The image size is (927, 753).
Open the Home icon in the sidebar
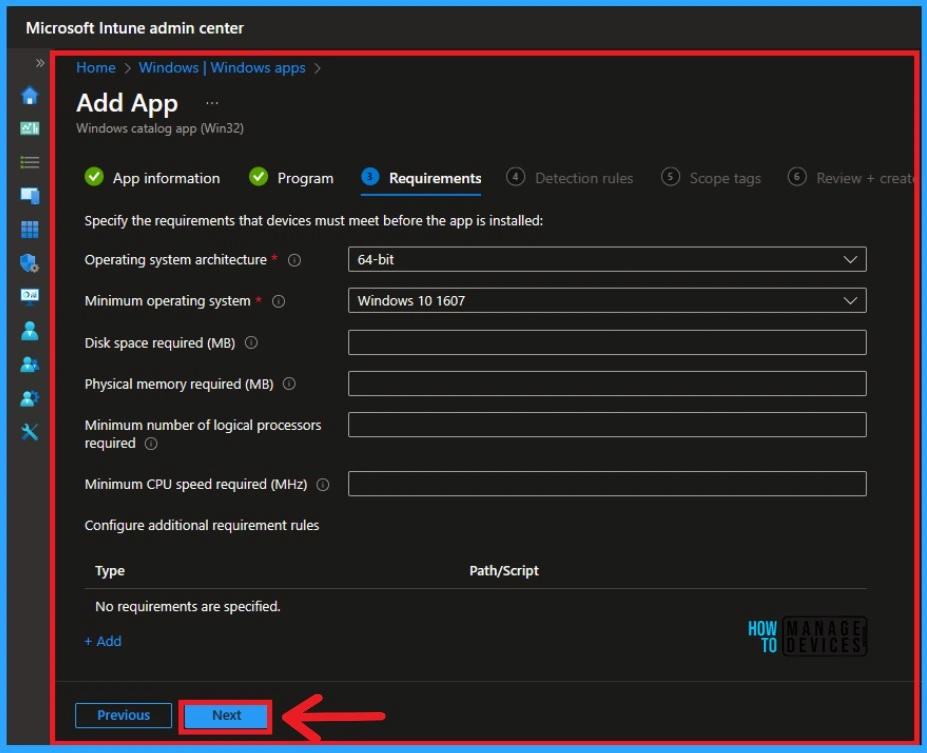click(x=30, y=95)
